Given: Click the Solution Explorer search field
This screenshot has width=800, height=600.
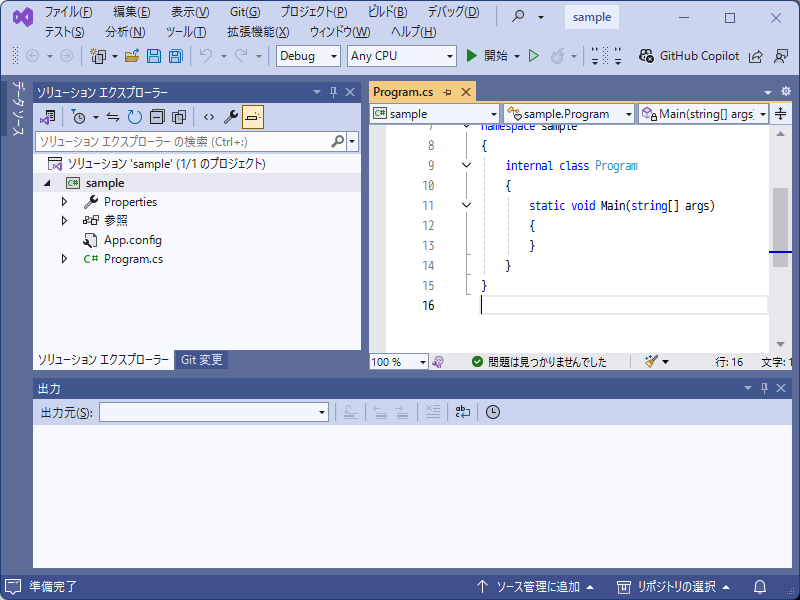Looking at the screenshot, I should pyautogui.click(x=185, y=142).
